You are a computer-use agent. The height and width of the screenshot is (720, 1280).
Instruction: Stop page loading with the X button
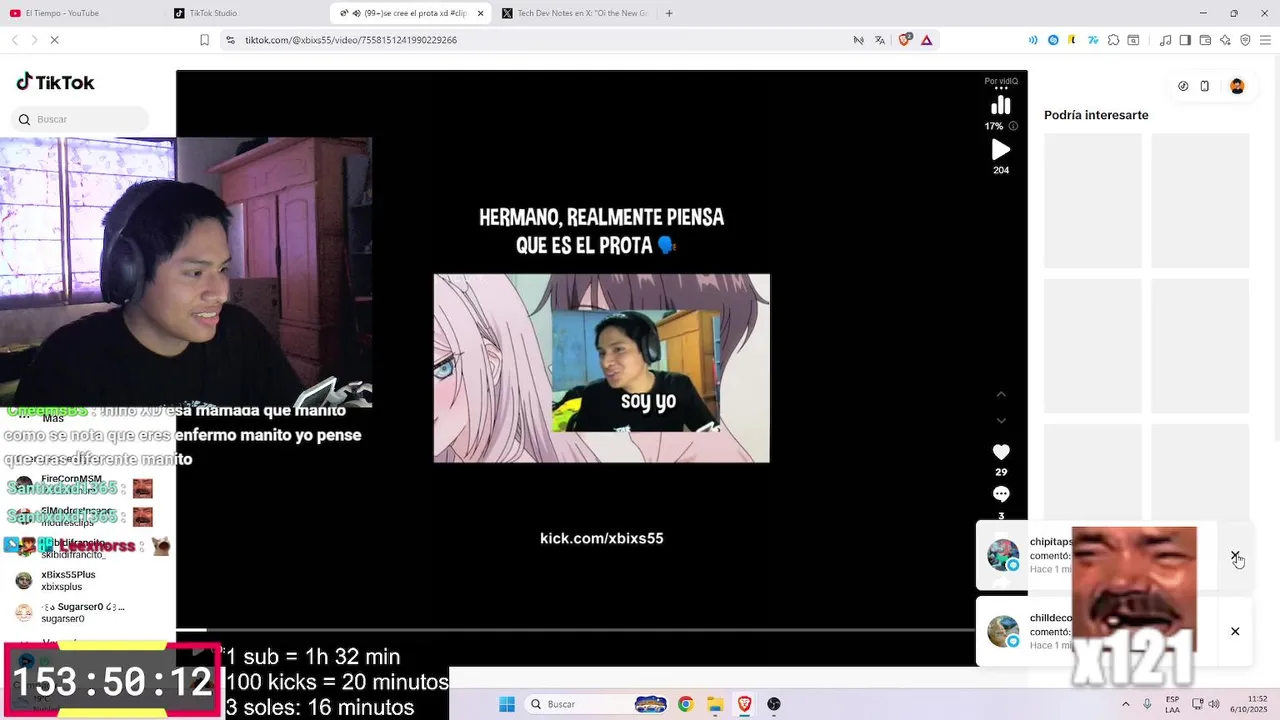(x=54, y=40)
